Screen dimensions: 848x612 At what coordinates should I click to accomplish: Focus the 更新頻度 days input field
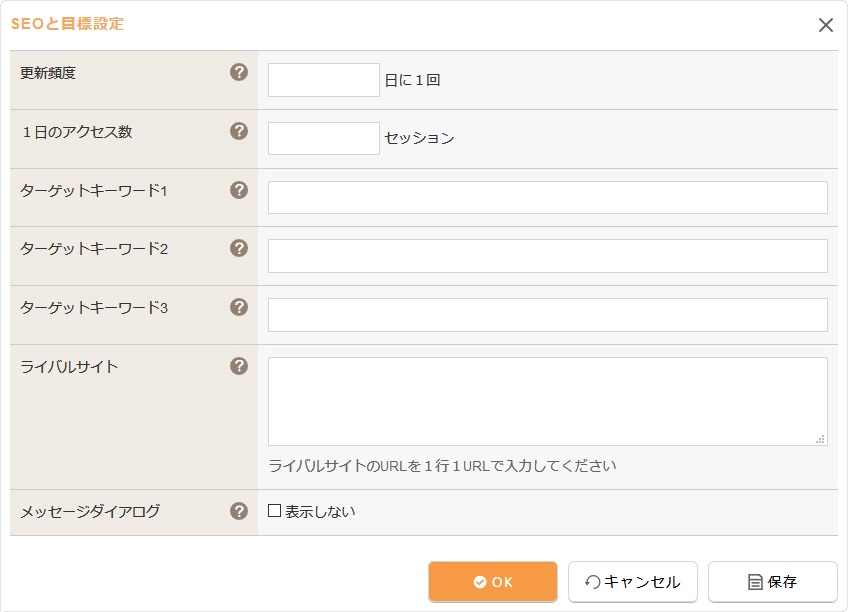tap(323, 80)
